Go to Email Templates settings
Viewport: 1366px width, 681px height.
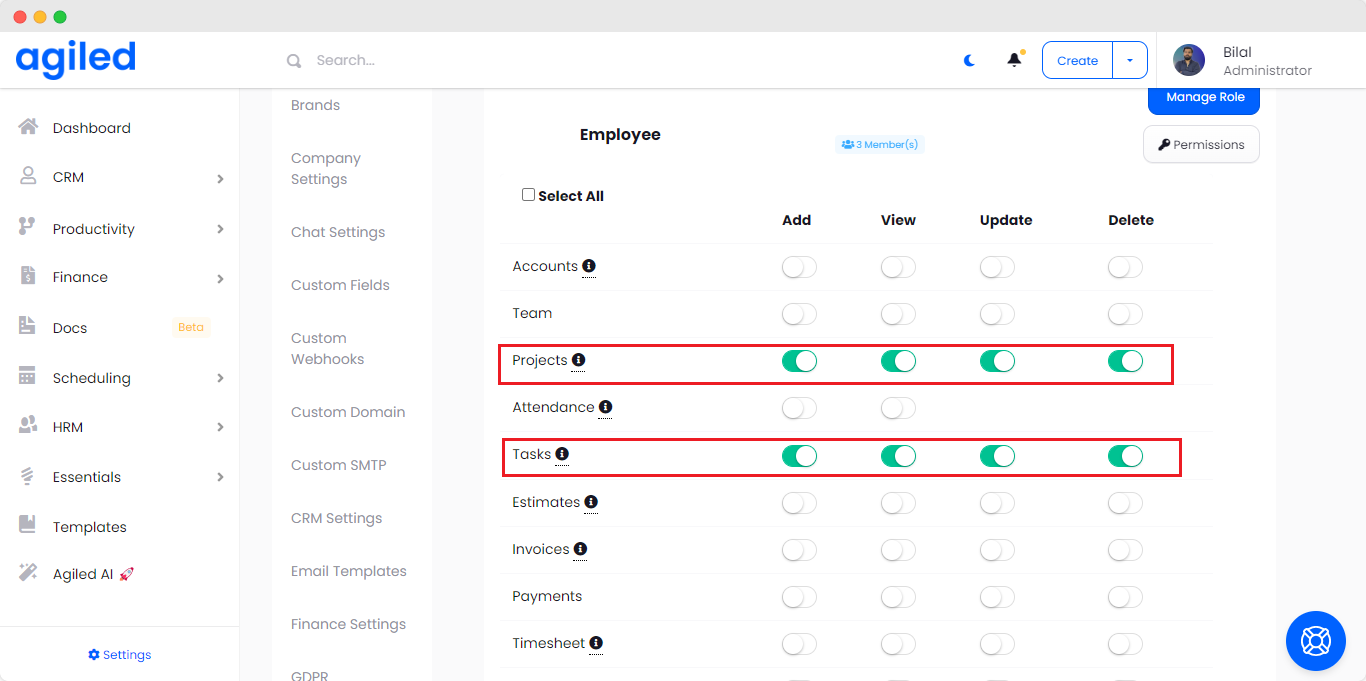click(x=348, y=571)
